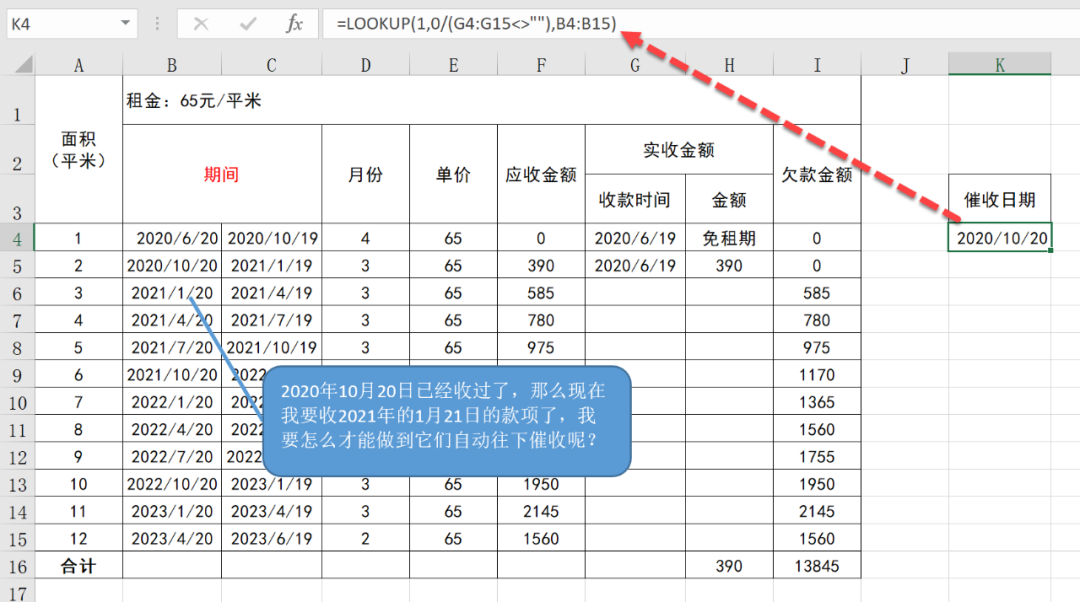Click cell with 租金：65元/平米
Image resolution: width=1080 pixels, height=602 pixels.
click(x=492, y=101)
